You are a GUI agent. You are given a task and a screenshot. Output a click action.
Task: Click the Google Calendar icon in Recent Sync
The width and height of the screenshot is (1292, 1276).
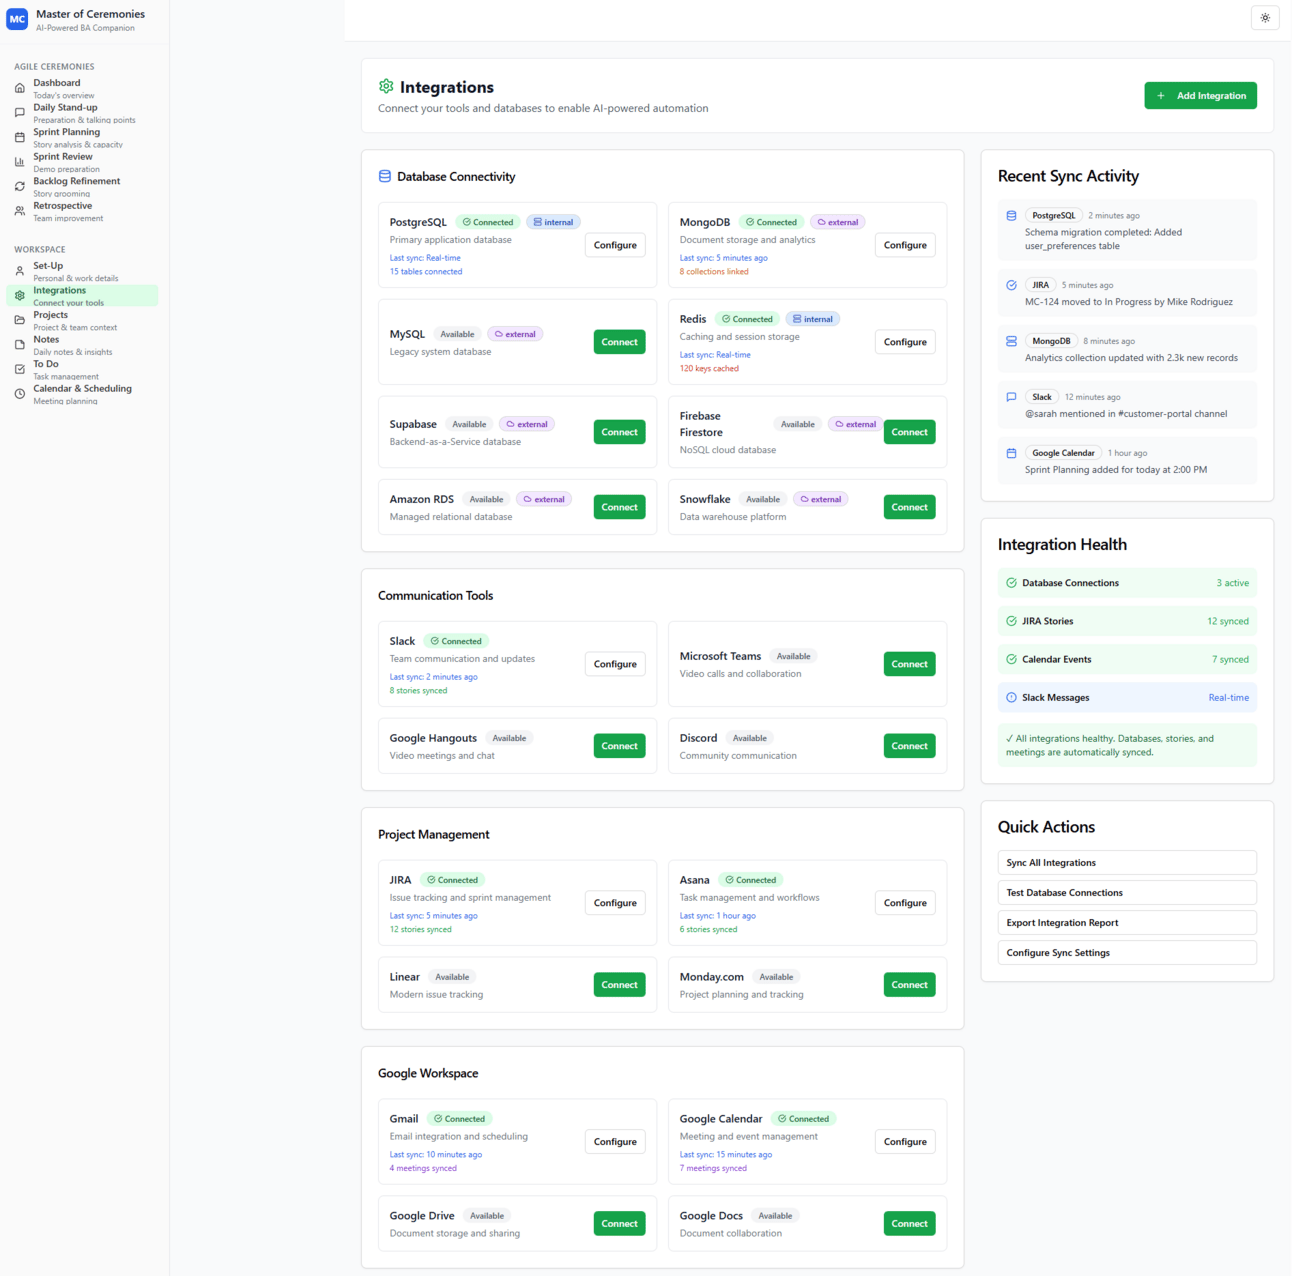coord(1011,453)
